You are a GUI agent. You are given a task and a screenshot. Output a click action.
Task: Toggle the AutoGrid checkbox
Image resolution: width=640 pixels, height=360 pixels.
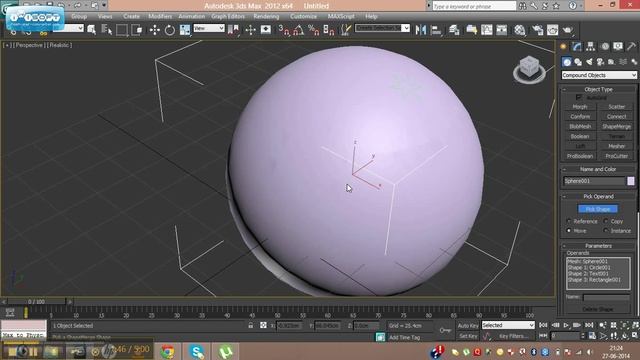[x=579, y=98]
